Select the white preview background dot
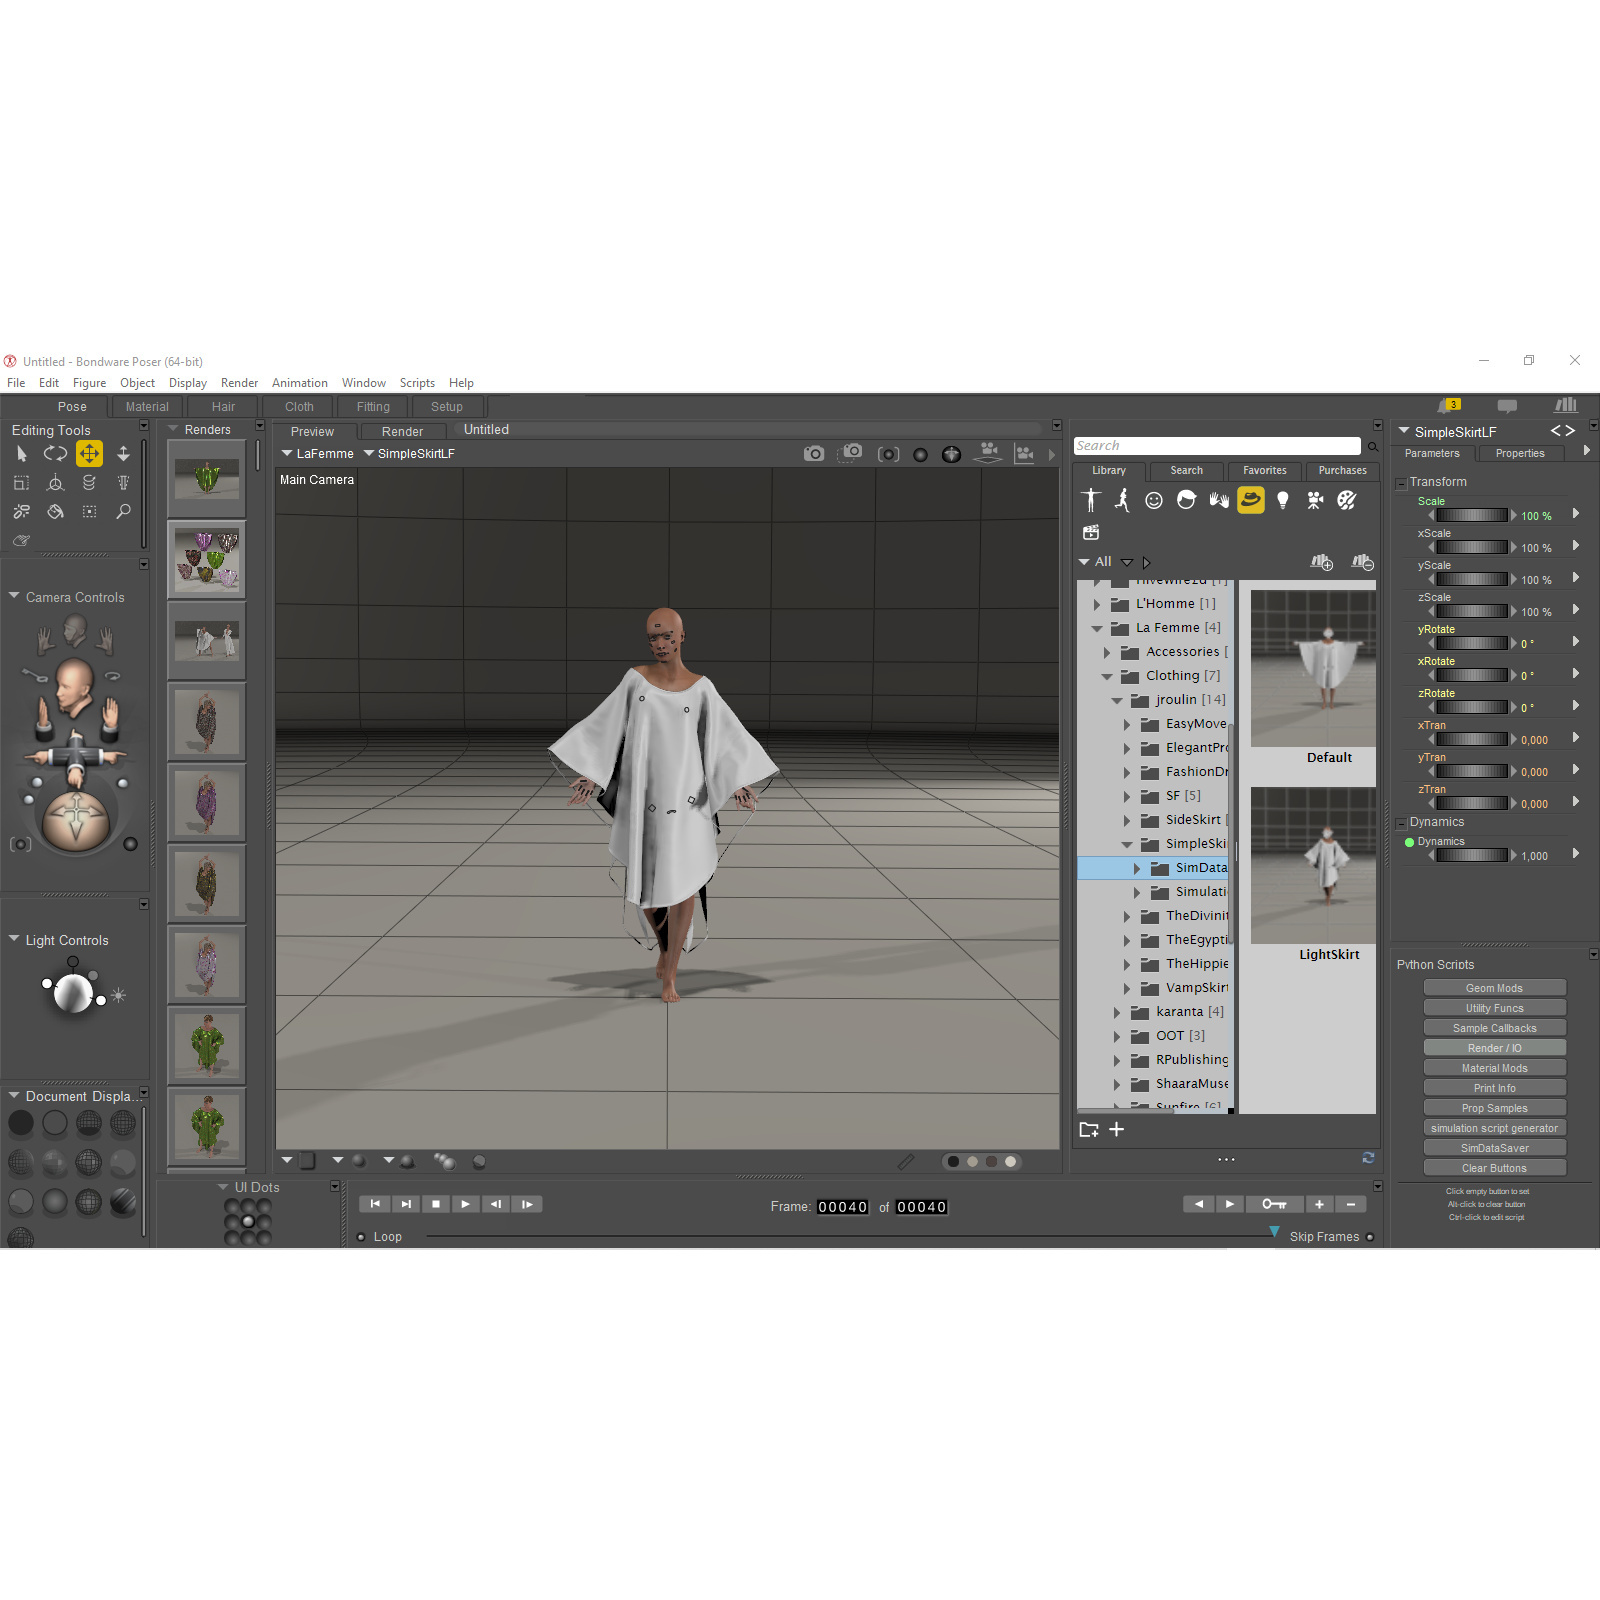 1011,1162
